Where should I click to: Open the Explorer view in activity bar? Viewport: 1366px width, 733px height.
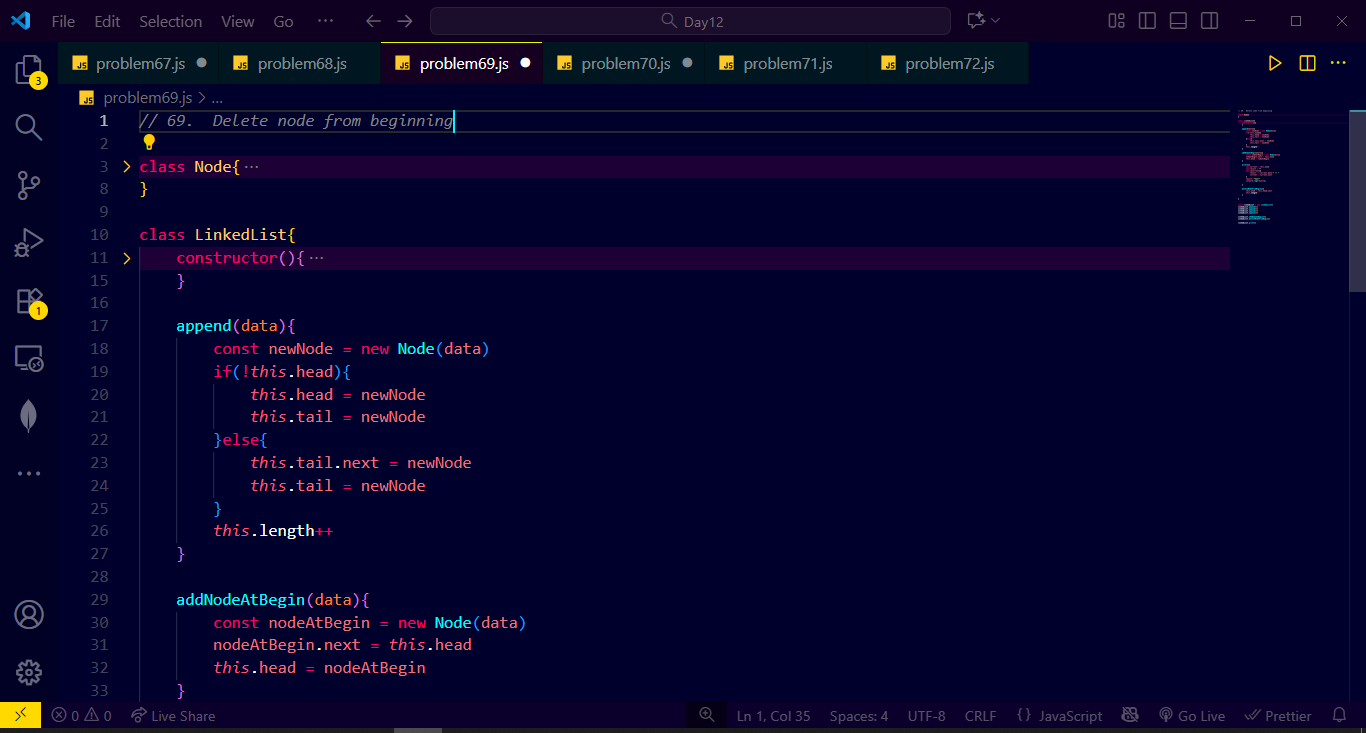(x=29, y=70)
